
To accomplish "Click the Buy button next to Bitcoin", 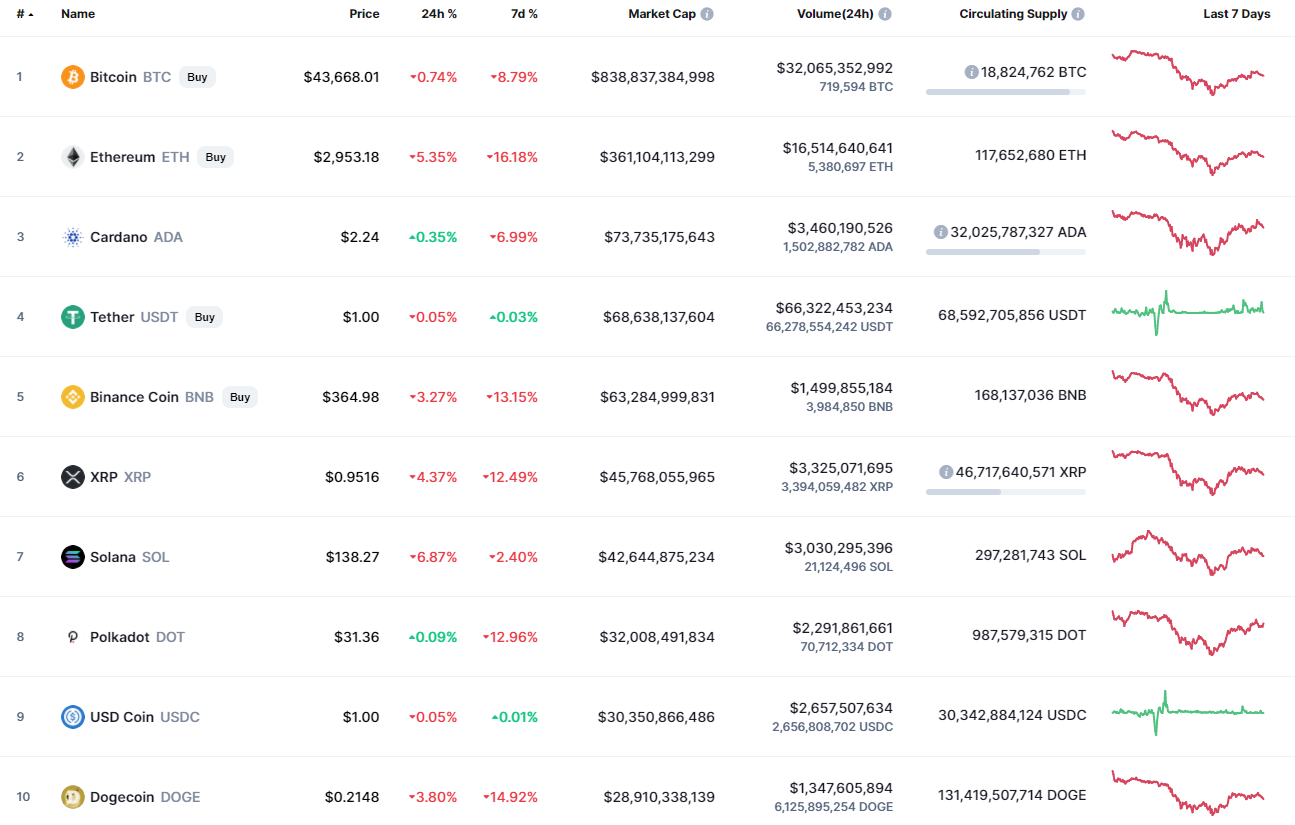I will (197, 77).
